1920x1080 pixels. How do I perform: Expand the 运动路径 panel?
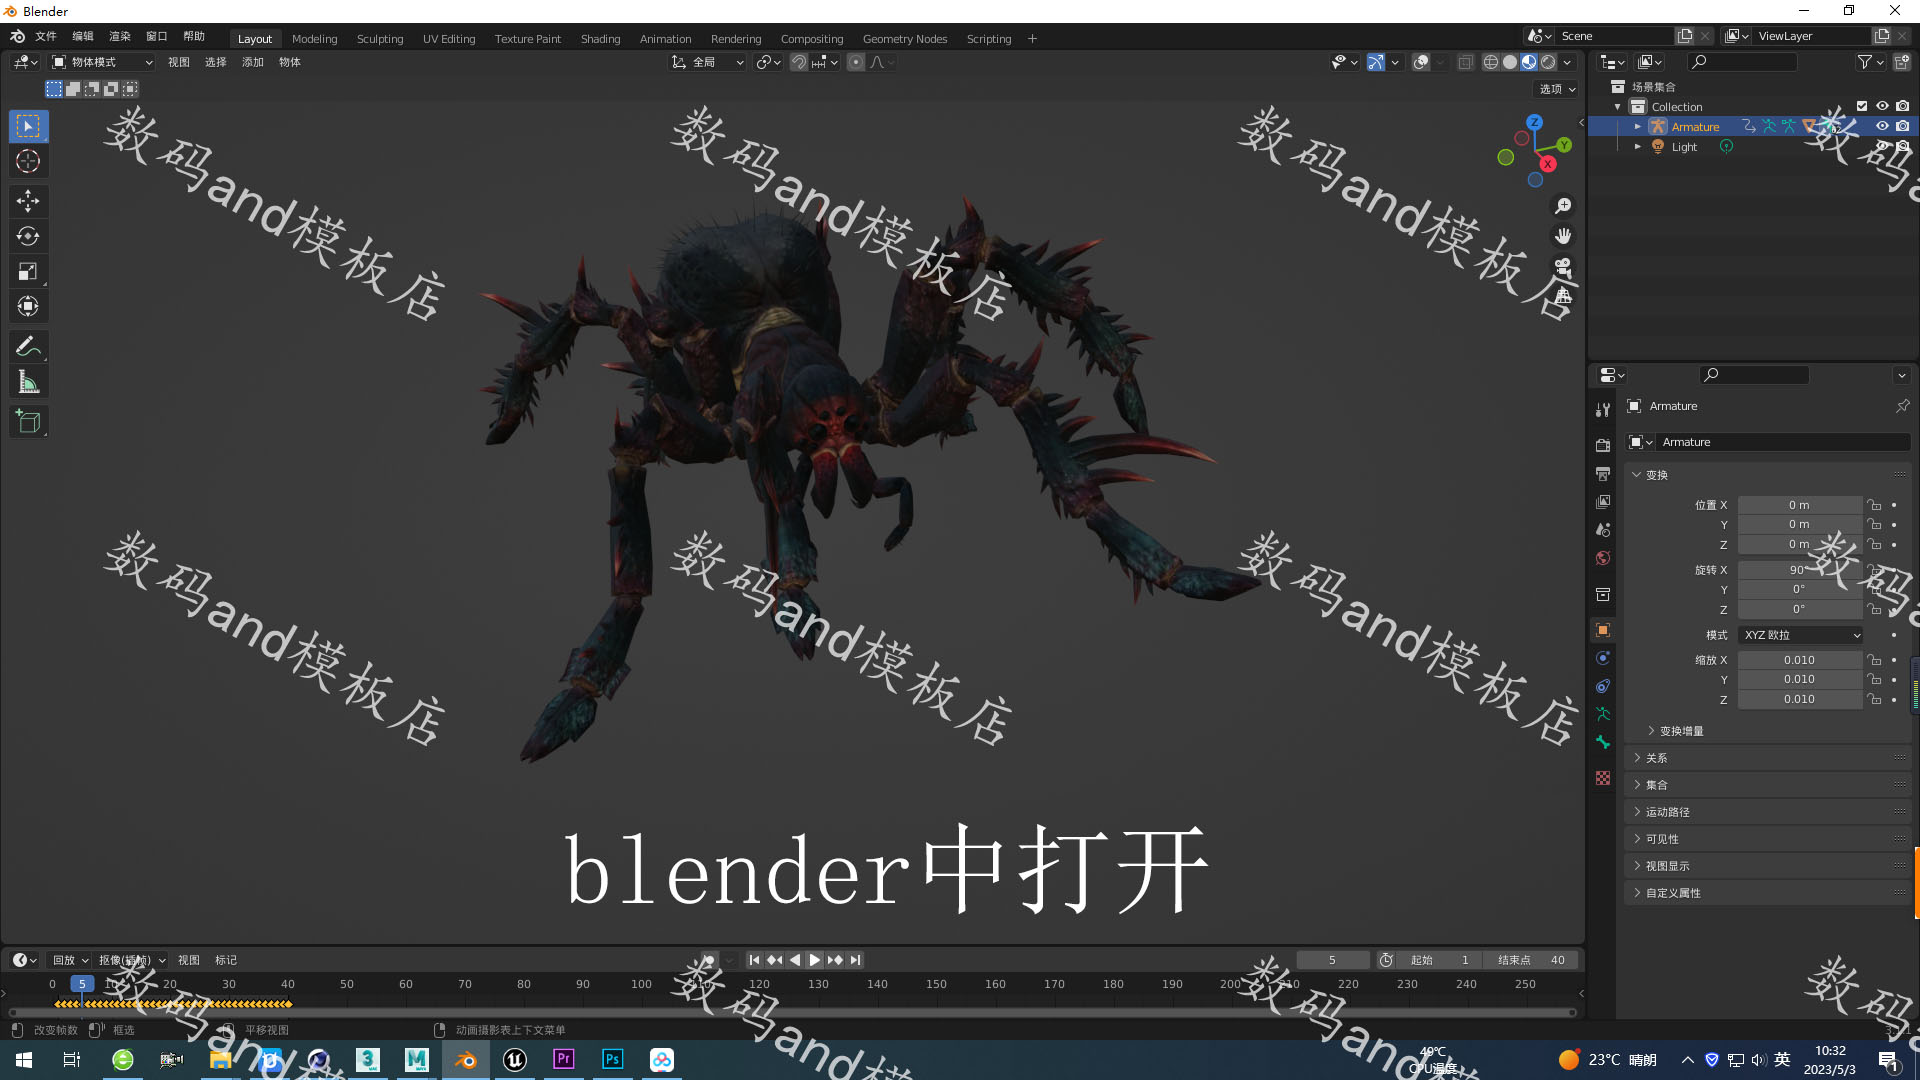point(1767,812)
